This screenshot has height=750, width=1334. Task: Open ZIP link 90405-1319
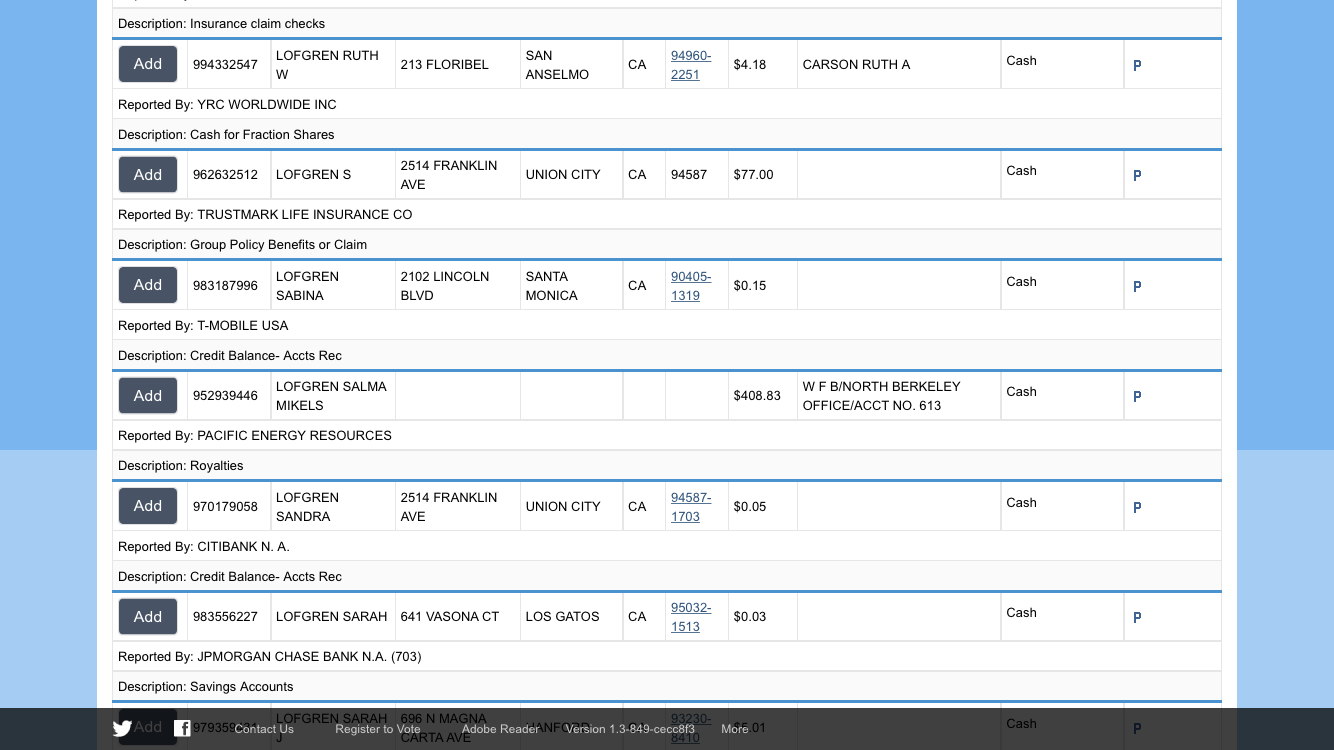(x=691, y=286)
